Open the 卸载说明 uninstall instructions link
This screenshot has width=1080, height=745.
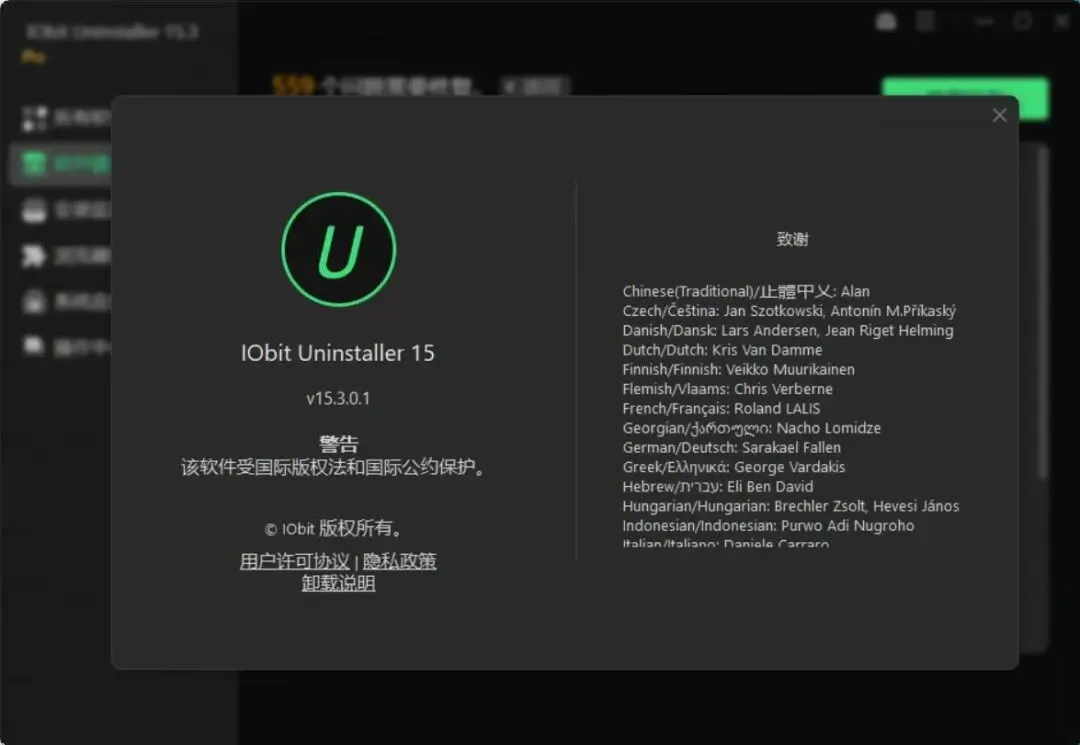[338, 583]
